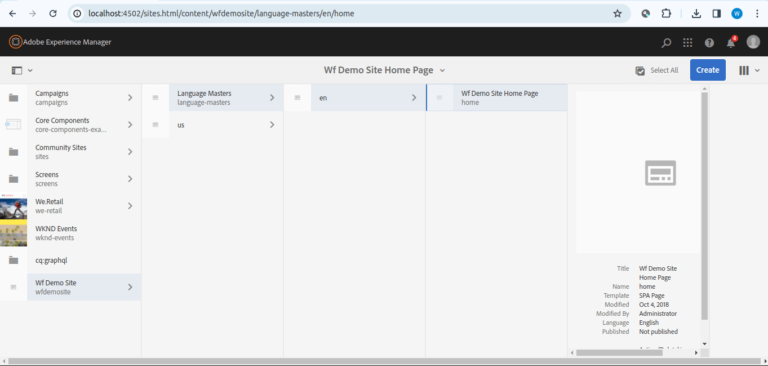
Task: Expand the Community Sites chevron
Action: [130, 152]
